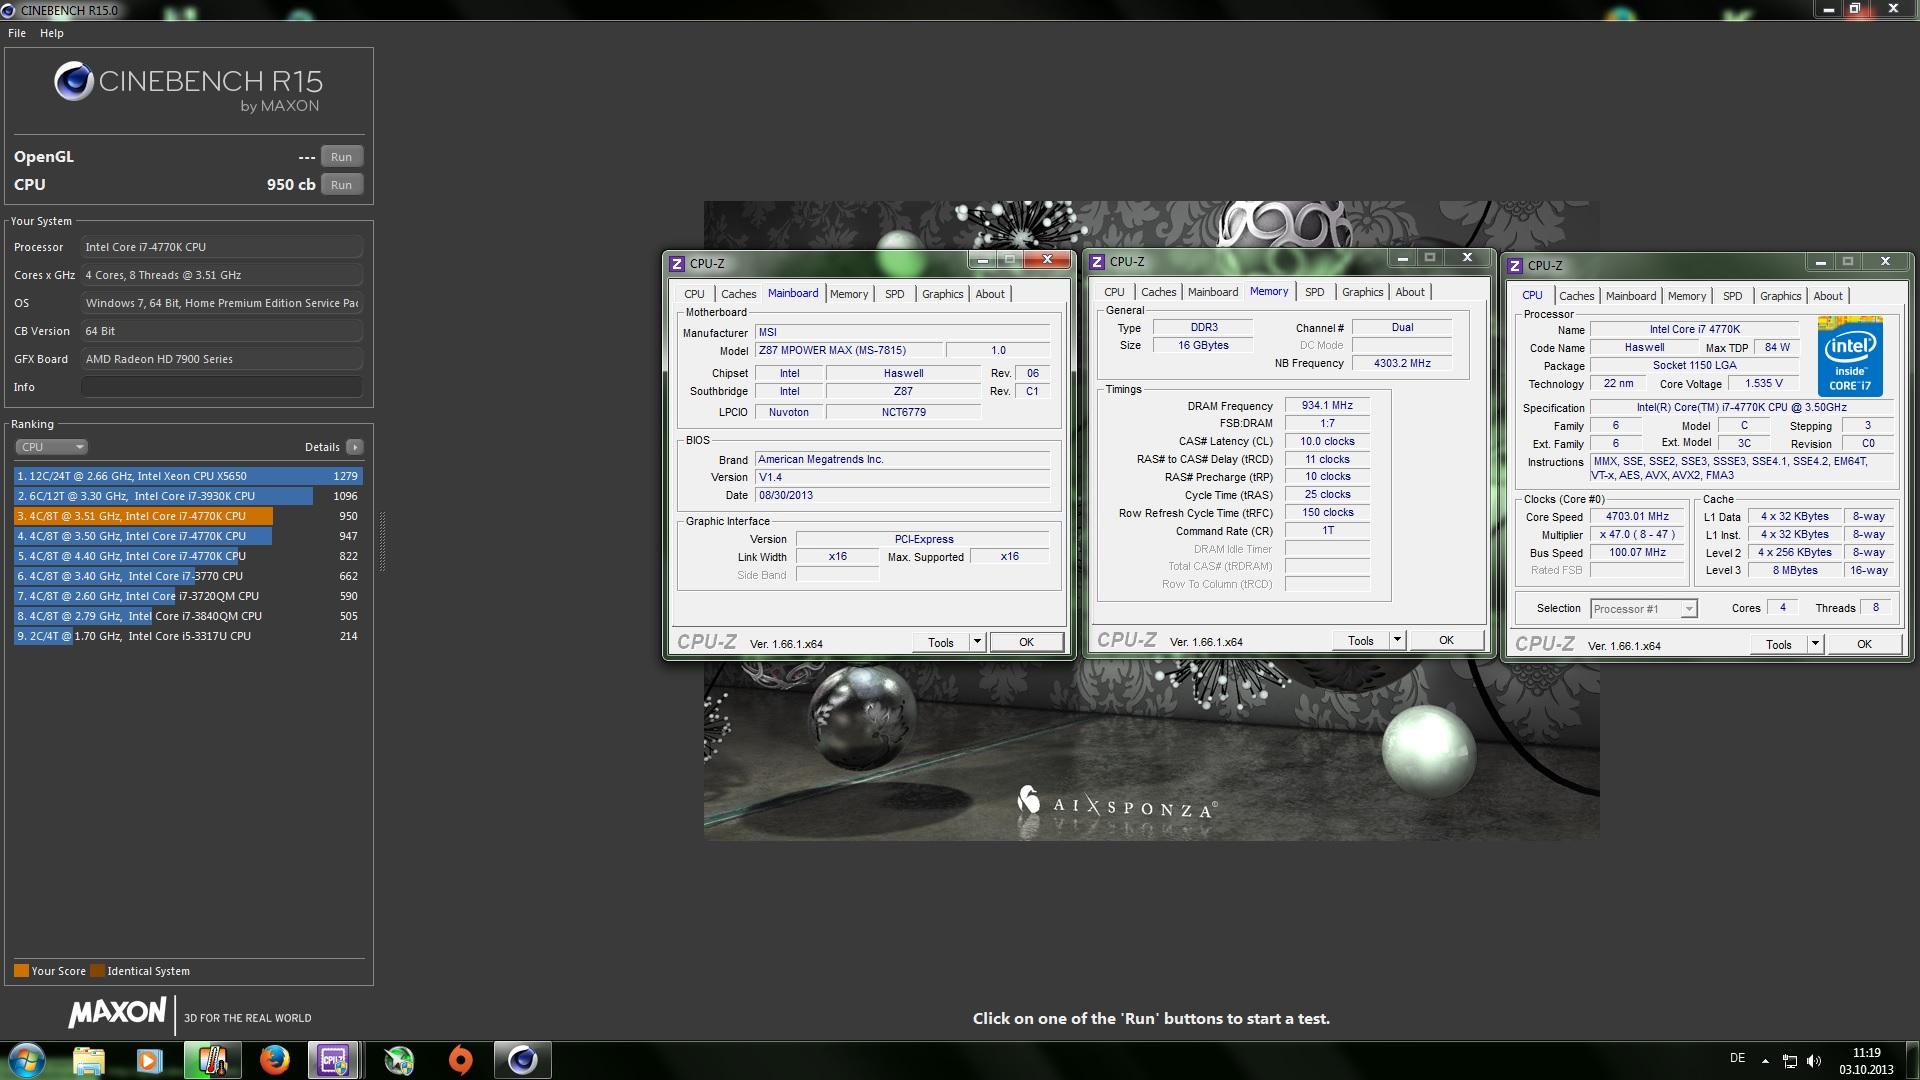This screenshot has height=1080, width=1920.
Task: Select the i5-3317U ranking entry
Action: tap(188, 636)
